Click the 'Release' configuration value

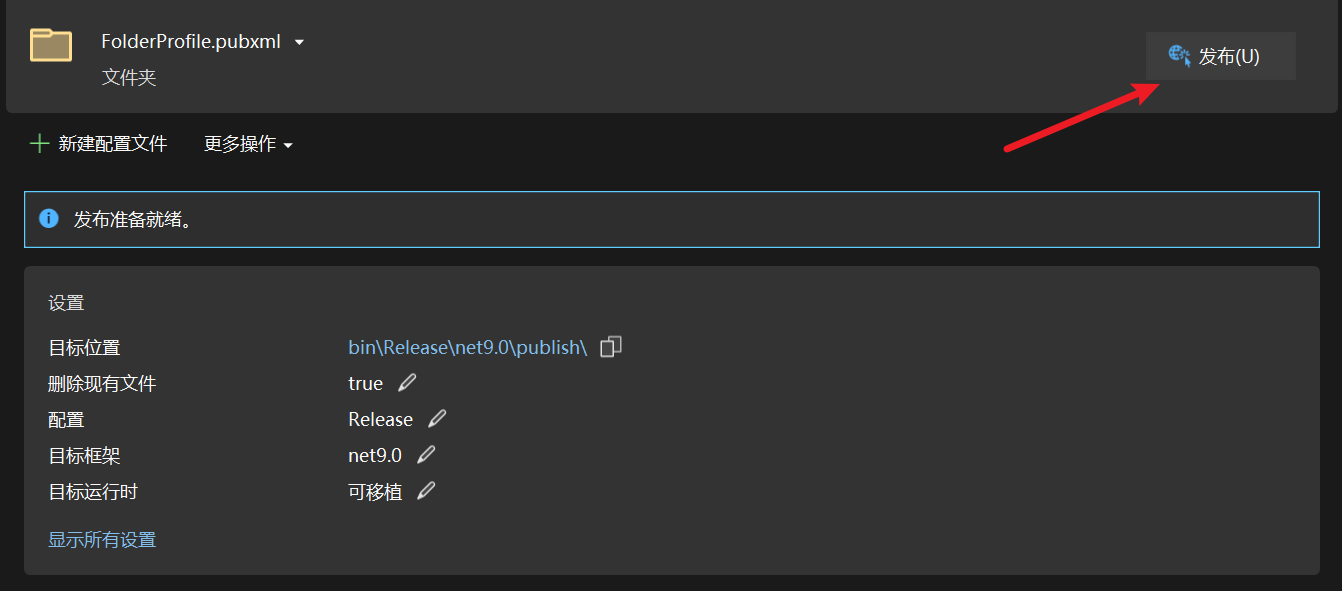coord(380,419)
